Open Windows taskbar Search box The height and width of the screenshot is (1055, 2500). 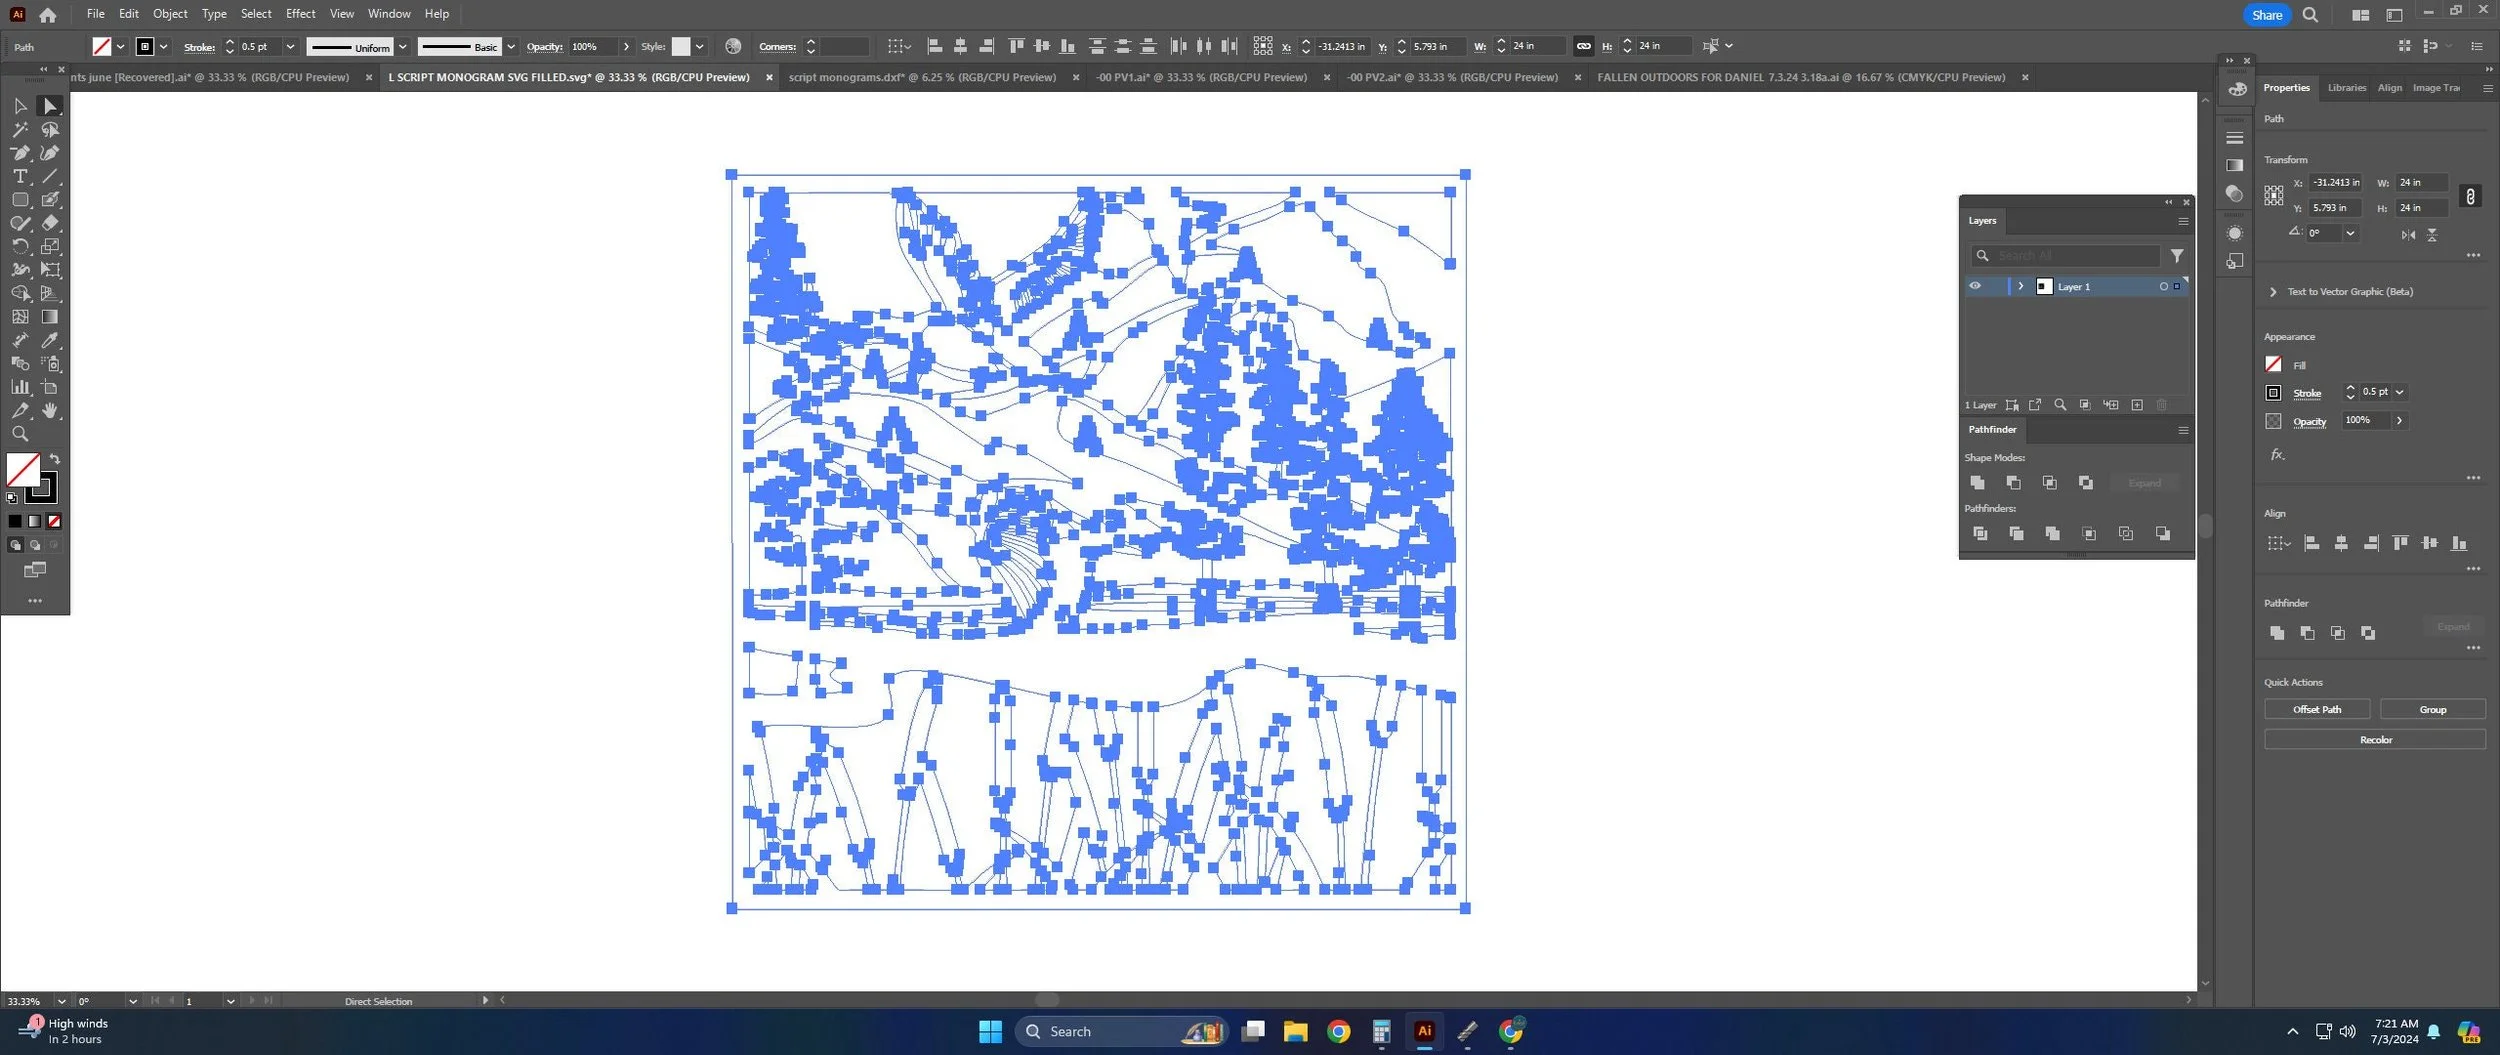coord(1120,1031)
